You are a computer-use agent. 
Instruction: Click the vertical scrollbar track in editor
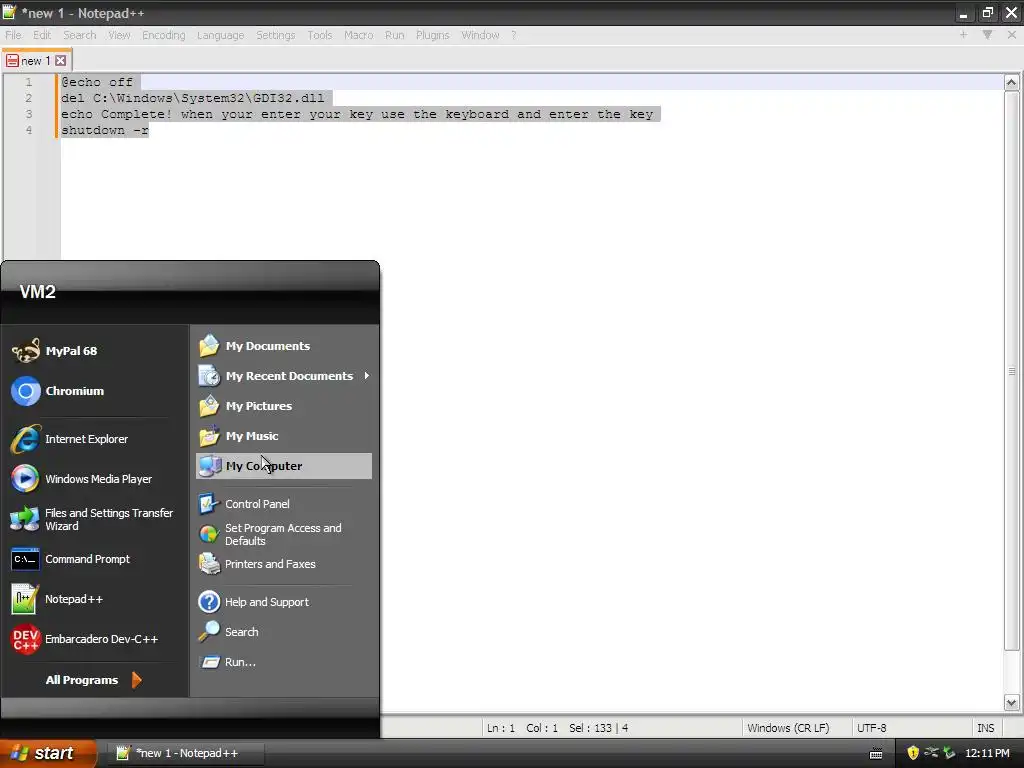click(x=1011, y=673)
